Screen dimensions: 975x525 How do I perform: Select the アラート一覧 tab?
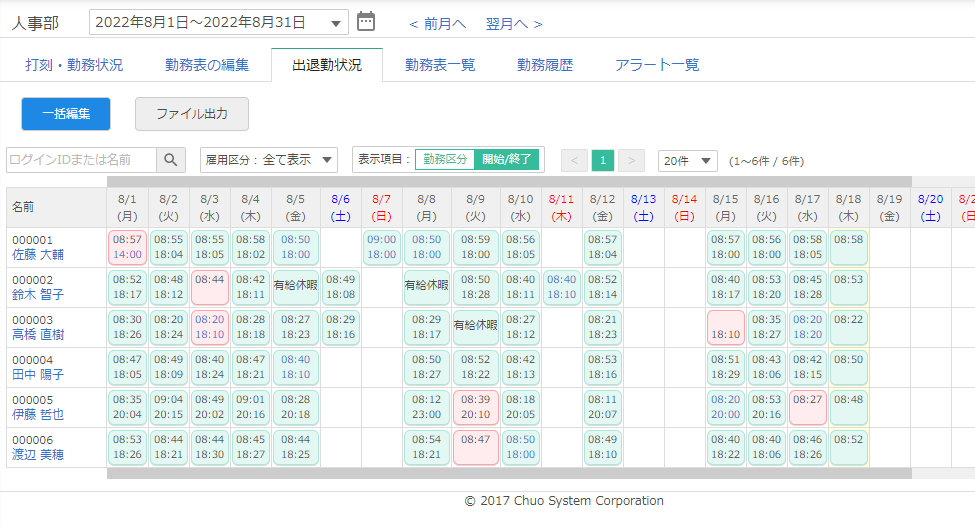coord(657,65)
